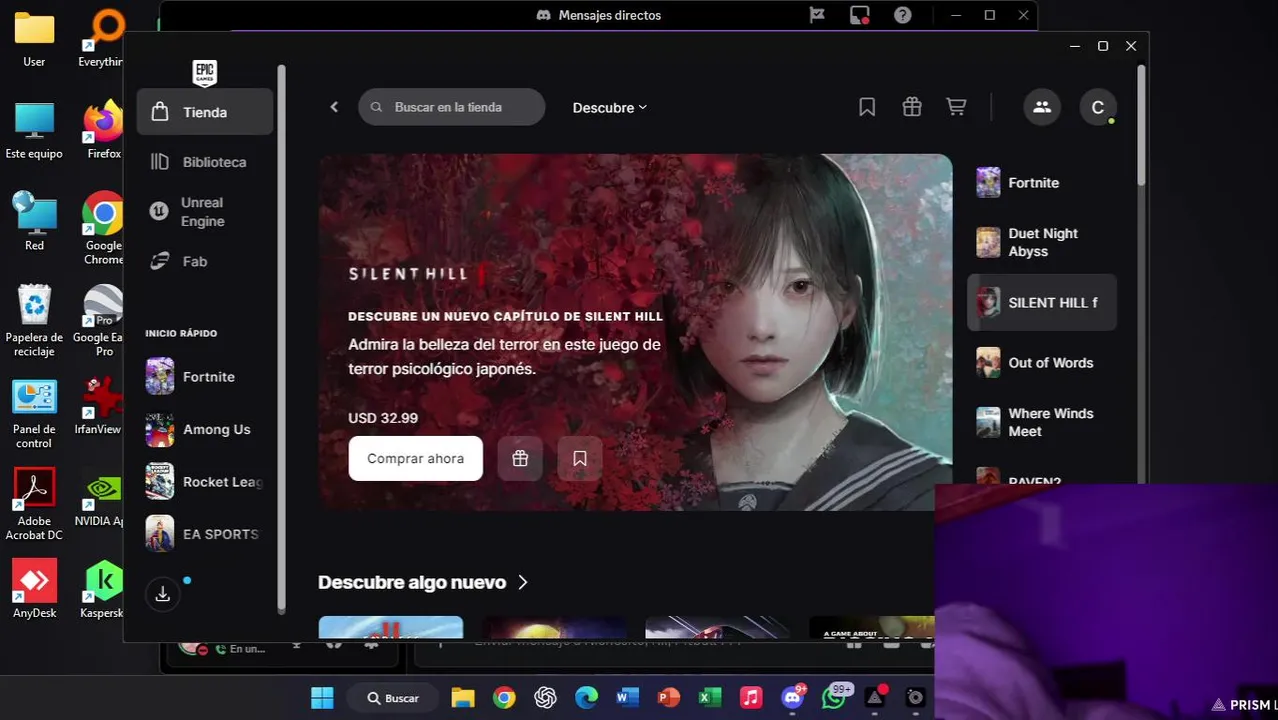Gift Silent Hill f via banner button
1278x720 pixels.
point(520,458)
